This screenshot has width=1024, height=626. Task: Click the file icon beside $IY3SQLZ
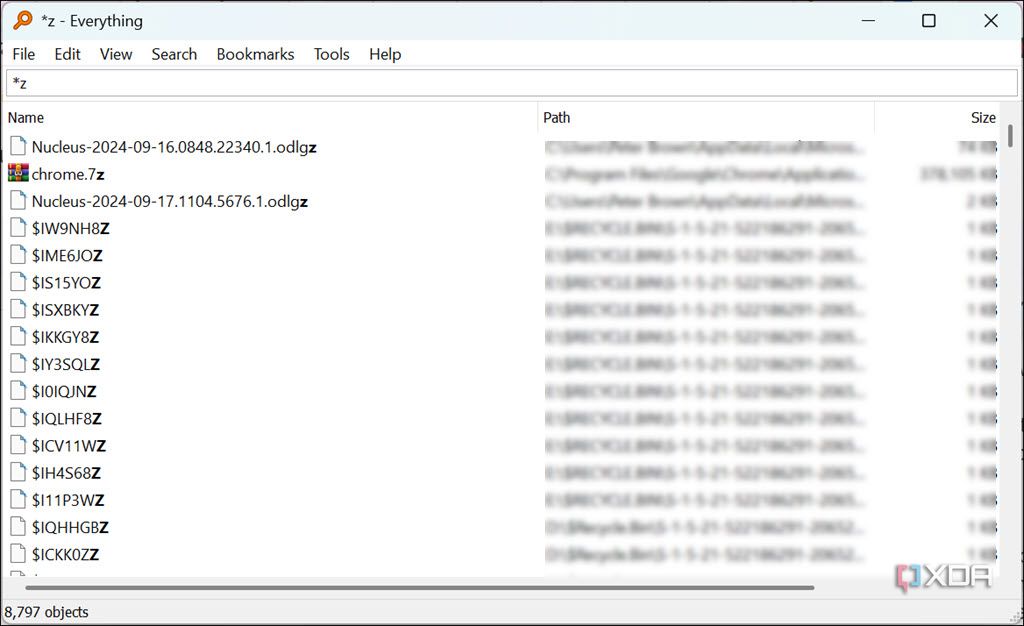(18, 364)
